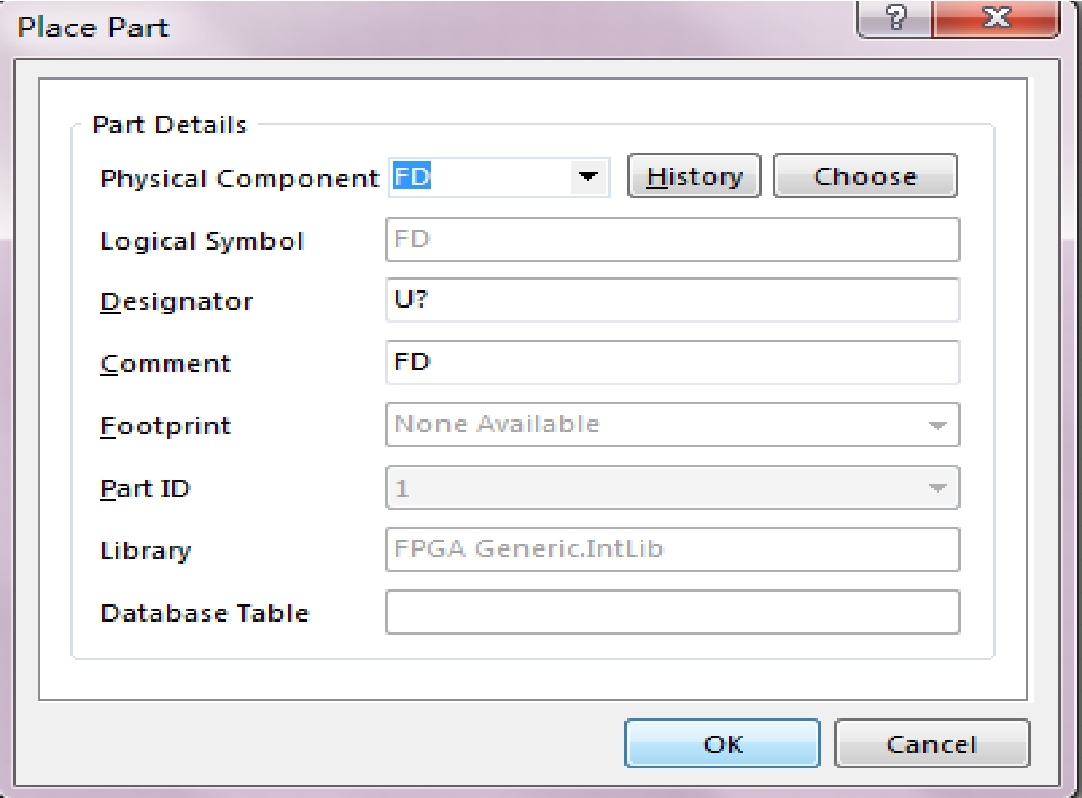Click the Library field showing FPGA Generic.IntLib
This screenshot has width=1082, height=798.
pos(672,549)
